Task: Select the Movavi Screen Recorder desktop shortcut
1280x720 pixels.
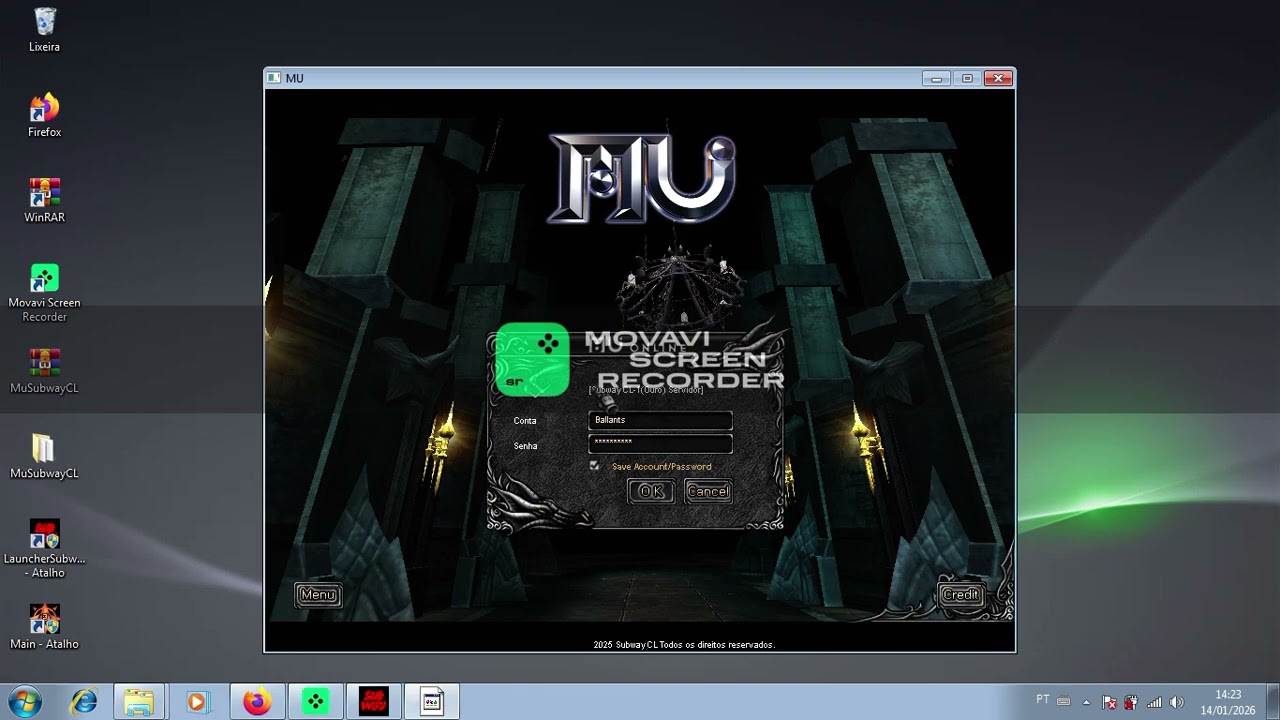Action: 45,292
